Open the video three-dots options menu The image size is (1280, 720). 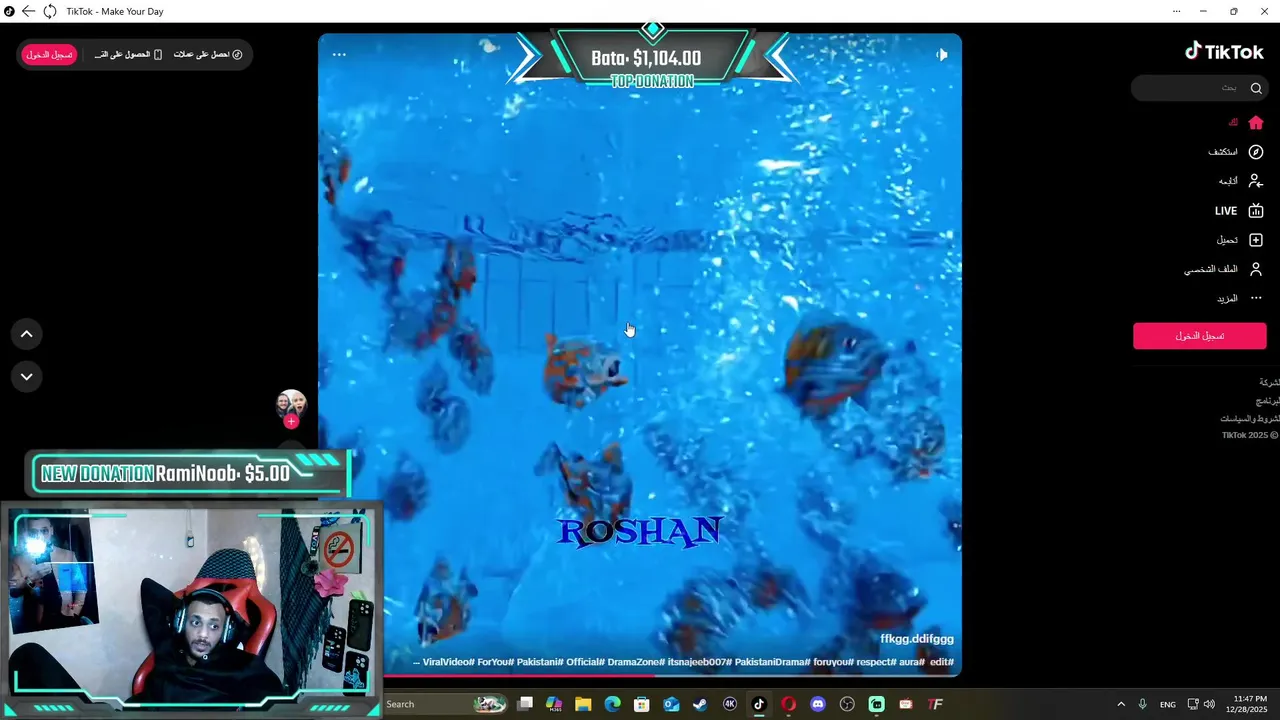click(x=339, y=55)
